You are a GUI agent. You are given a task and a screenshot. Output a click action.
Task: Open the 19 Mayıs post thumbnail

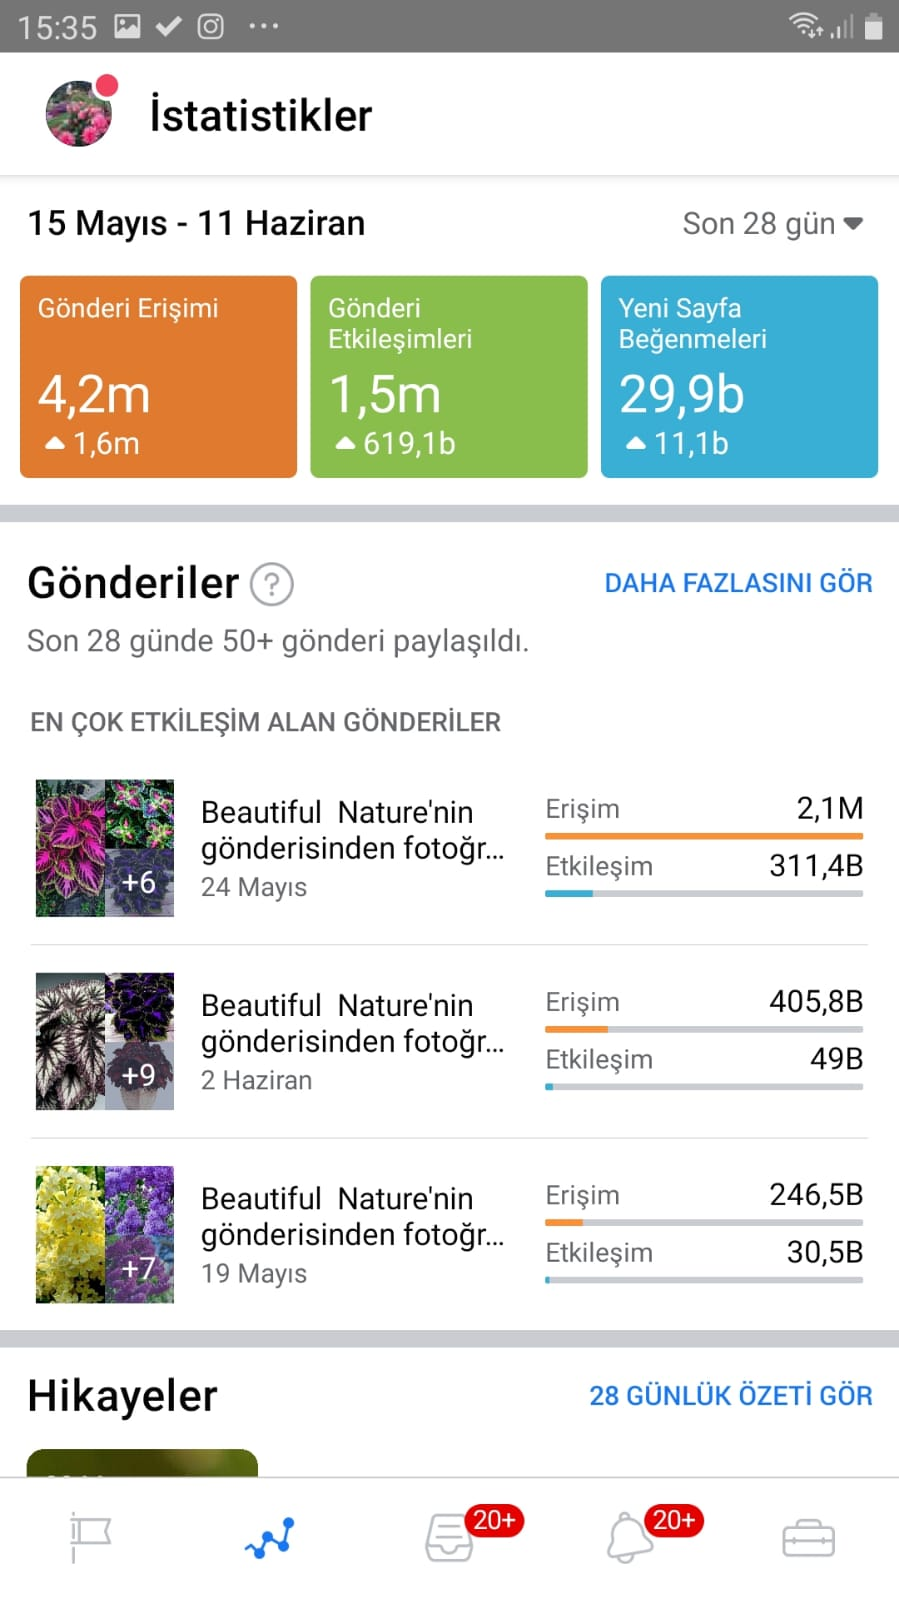point(105,1234)
